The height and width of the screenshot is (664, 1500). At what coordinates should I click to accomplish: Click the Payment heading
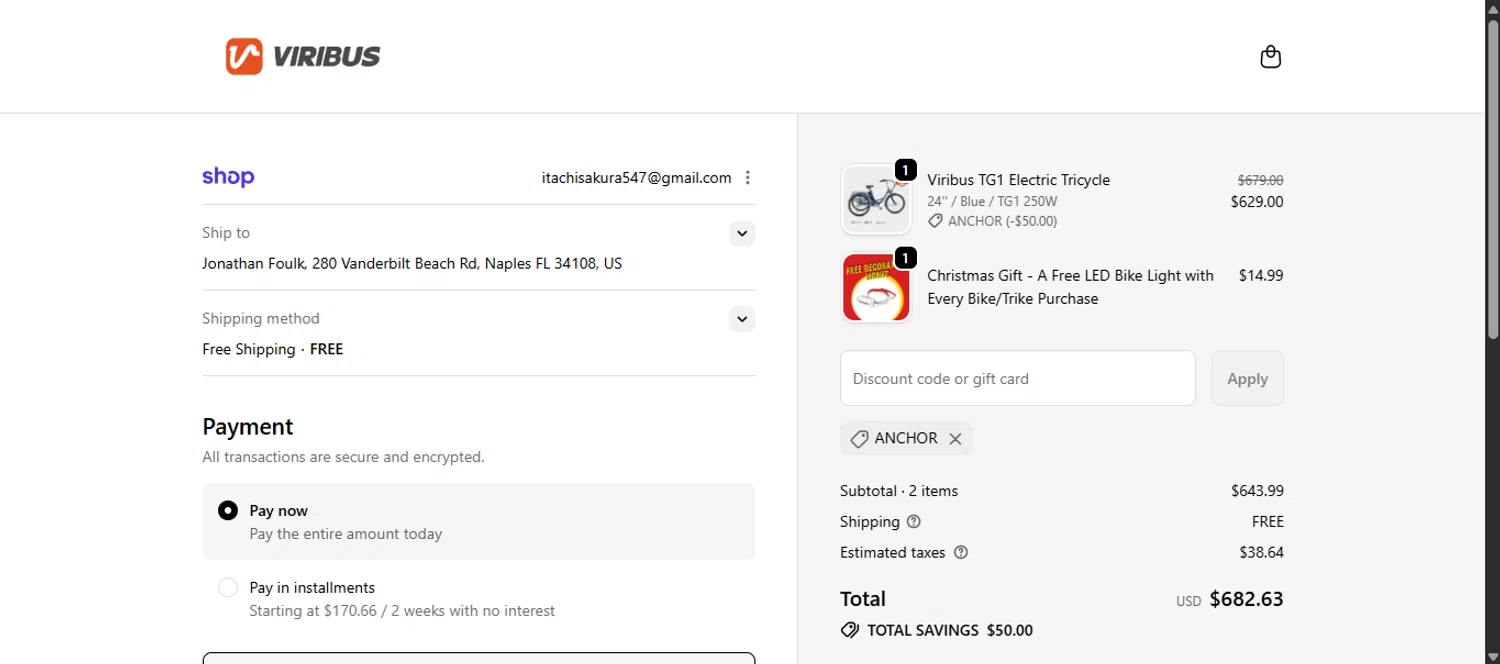(x=248, y=427)
